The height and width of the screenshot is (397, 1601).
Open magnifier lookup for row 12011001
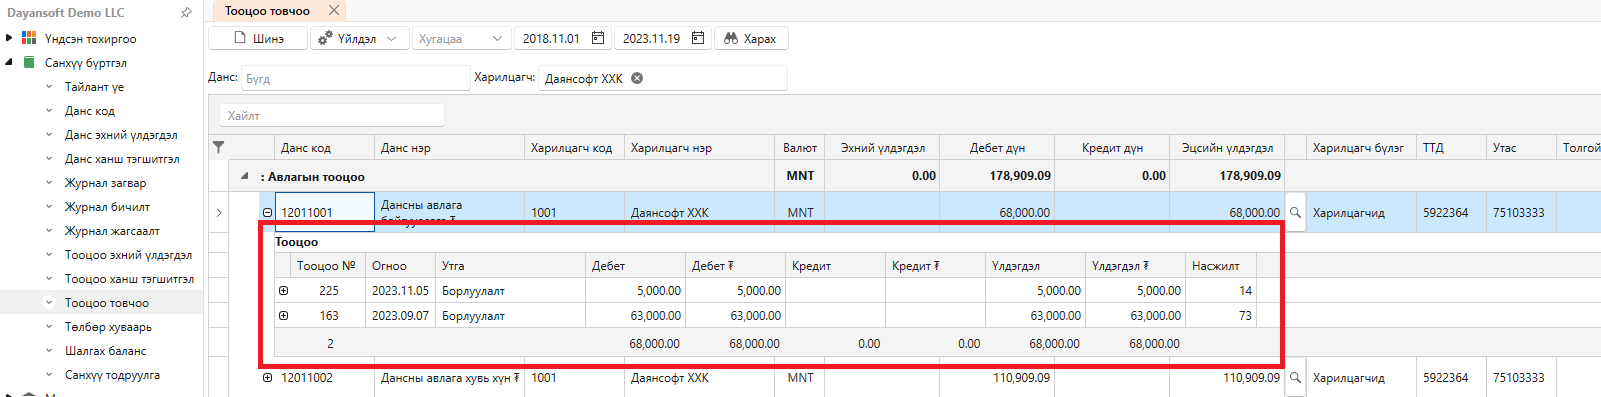[x=1295, y=213]
